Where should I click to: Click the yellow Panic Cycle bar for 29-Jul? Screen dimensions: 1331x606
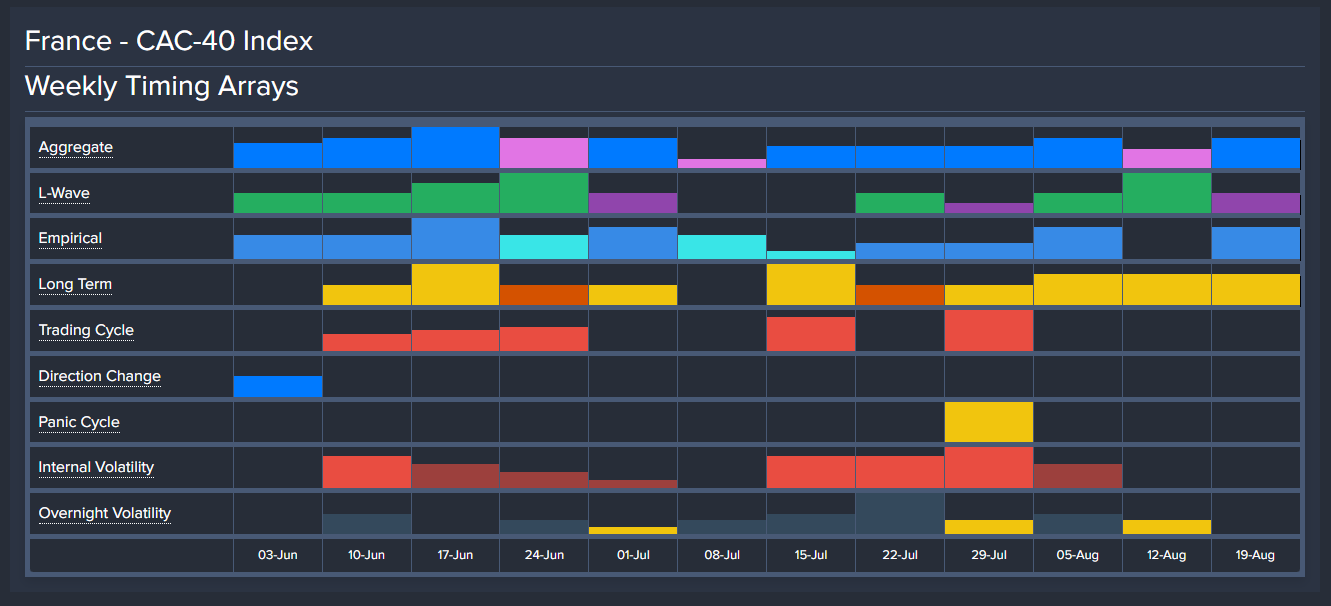point(989,422)
